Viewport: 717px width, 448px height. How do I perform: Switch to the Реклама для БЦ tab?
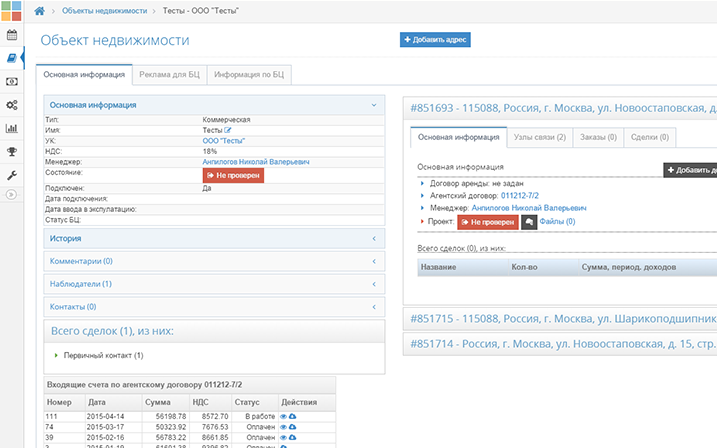(x=170, y=74)
